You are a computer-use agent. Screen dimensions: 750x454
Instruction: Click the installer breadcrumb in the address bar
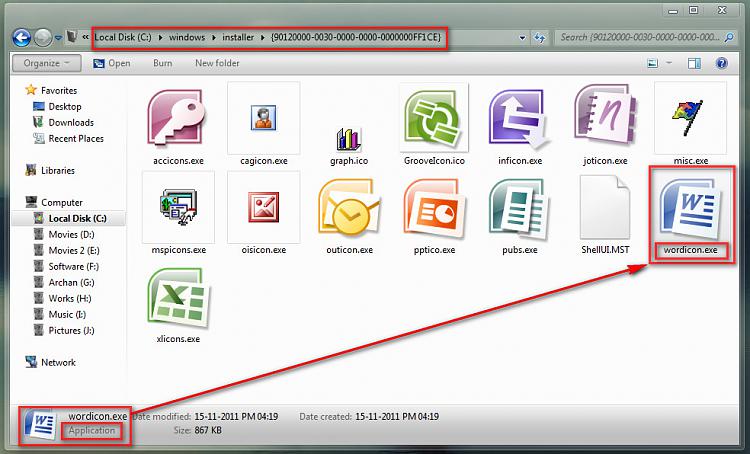coord(238,37)
